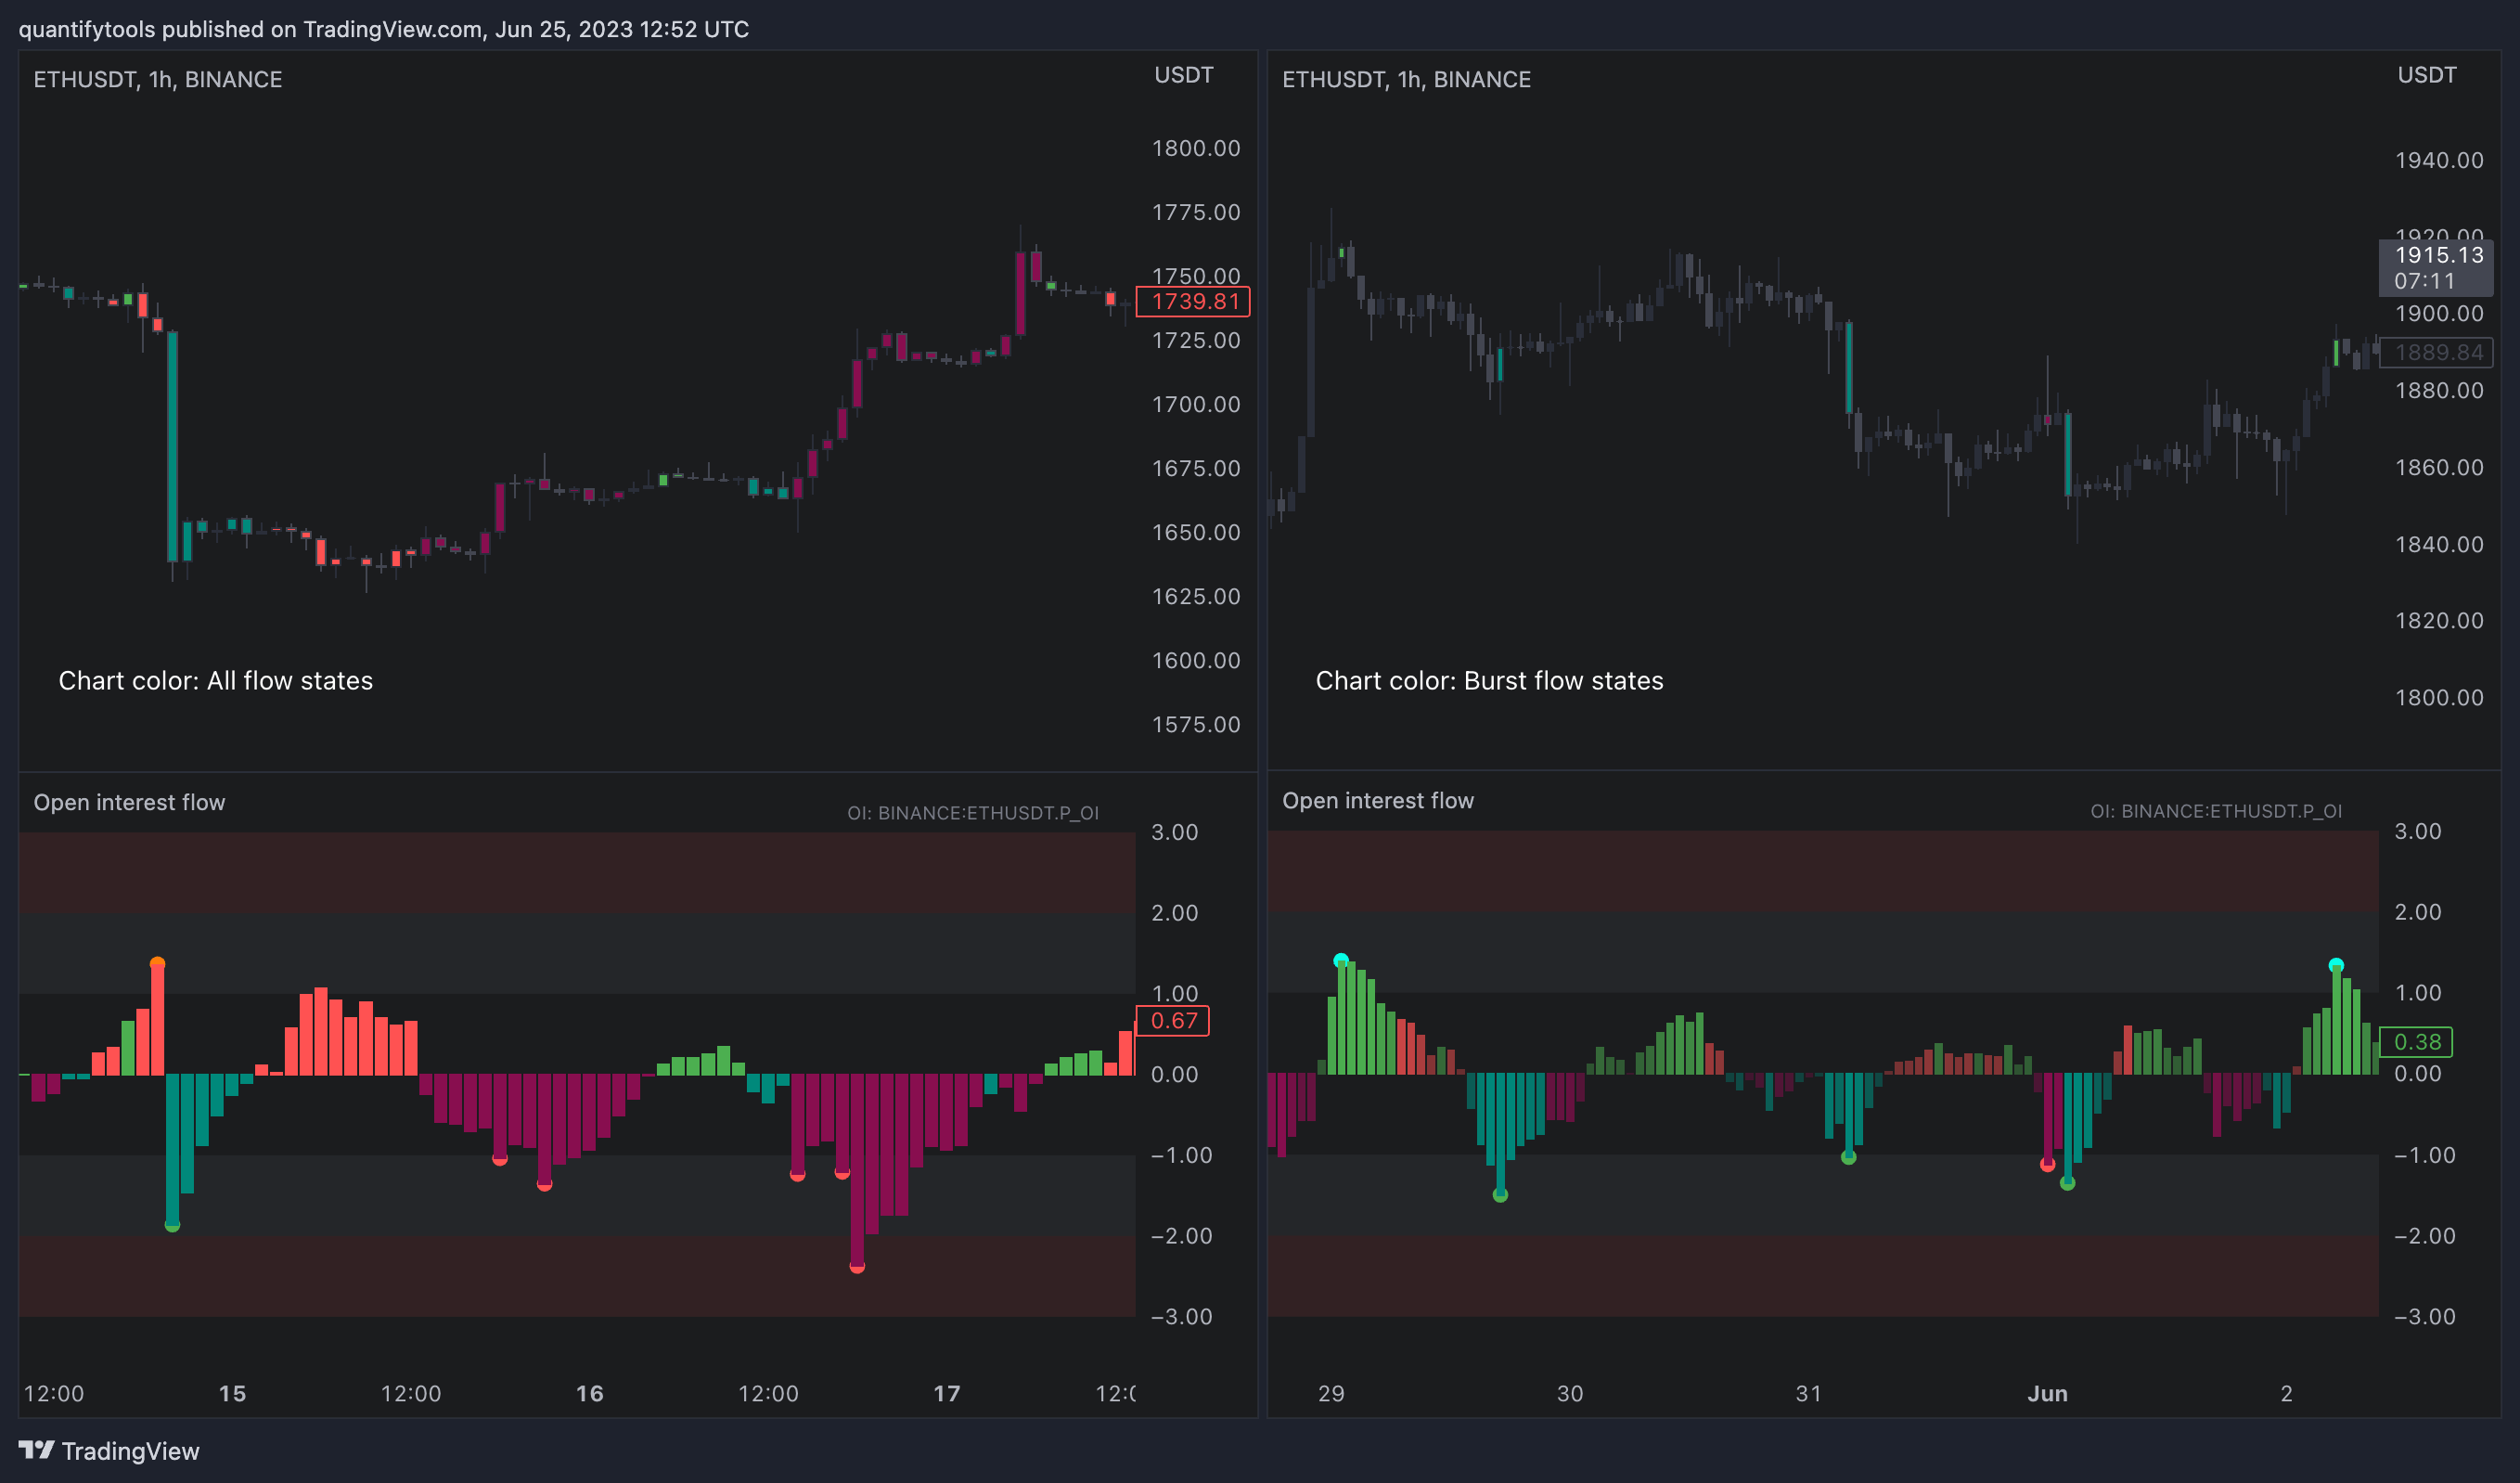Click the 1940.00 price tick on right chart

[x=2439, y=160]
